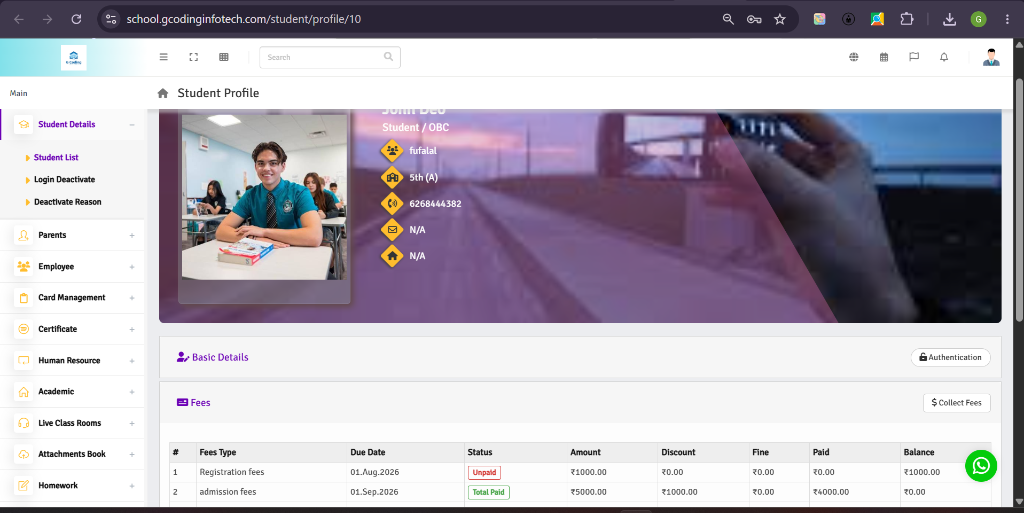Click the browser reload icon
The height and width of the screenshot is (513, 1024).
[x=76, y=19]
